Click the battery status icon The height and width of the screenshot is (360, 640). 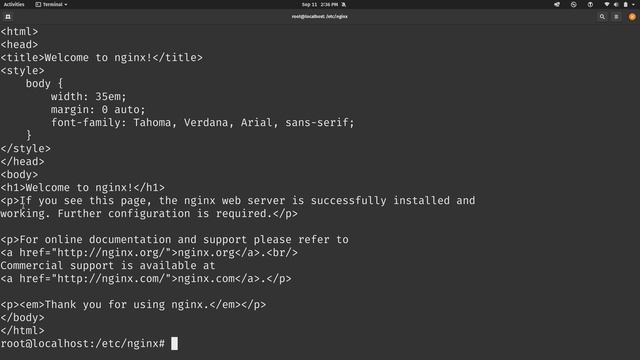point(625,4)
